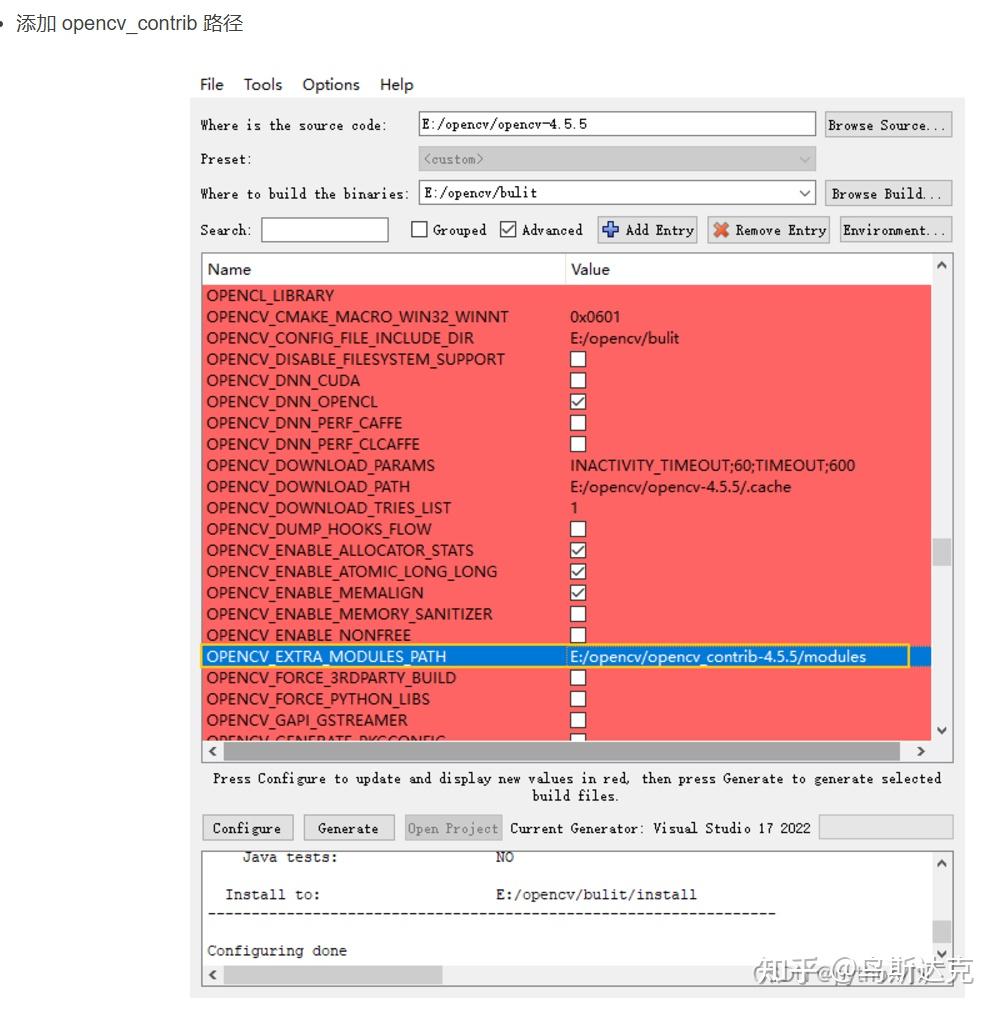Click the Environment button
Screen dimensions: 1000x1011
(895, 229)
